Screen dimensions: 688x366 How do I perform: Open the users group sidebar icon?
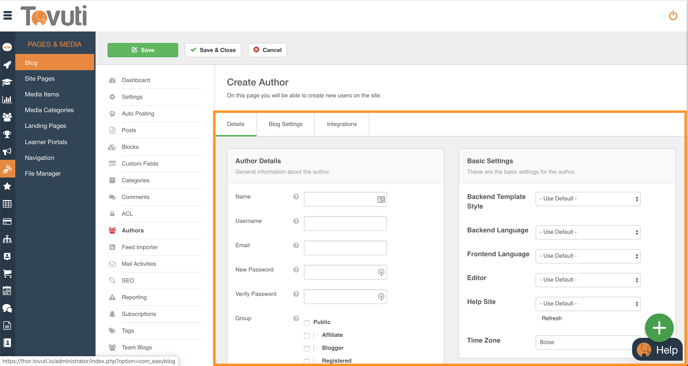click(x=7, y=117)
